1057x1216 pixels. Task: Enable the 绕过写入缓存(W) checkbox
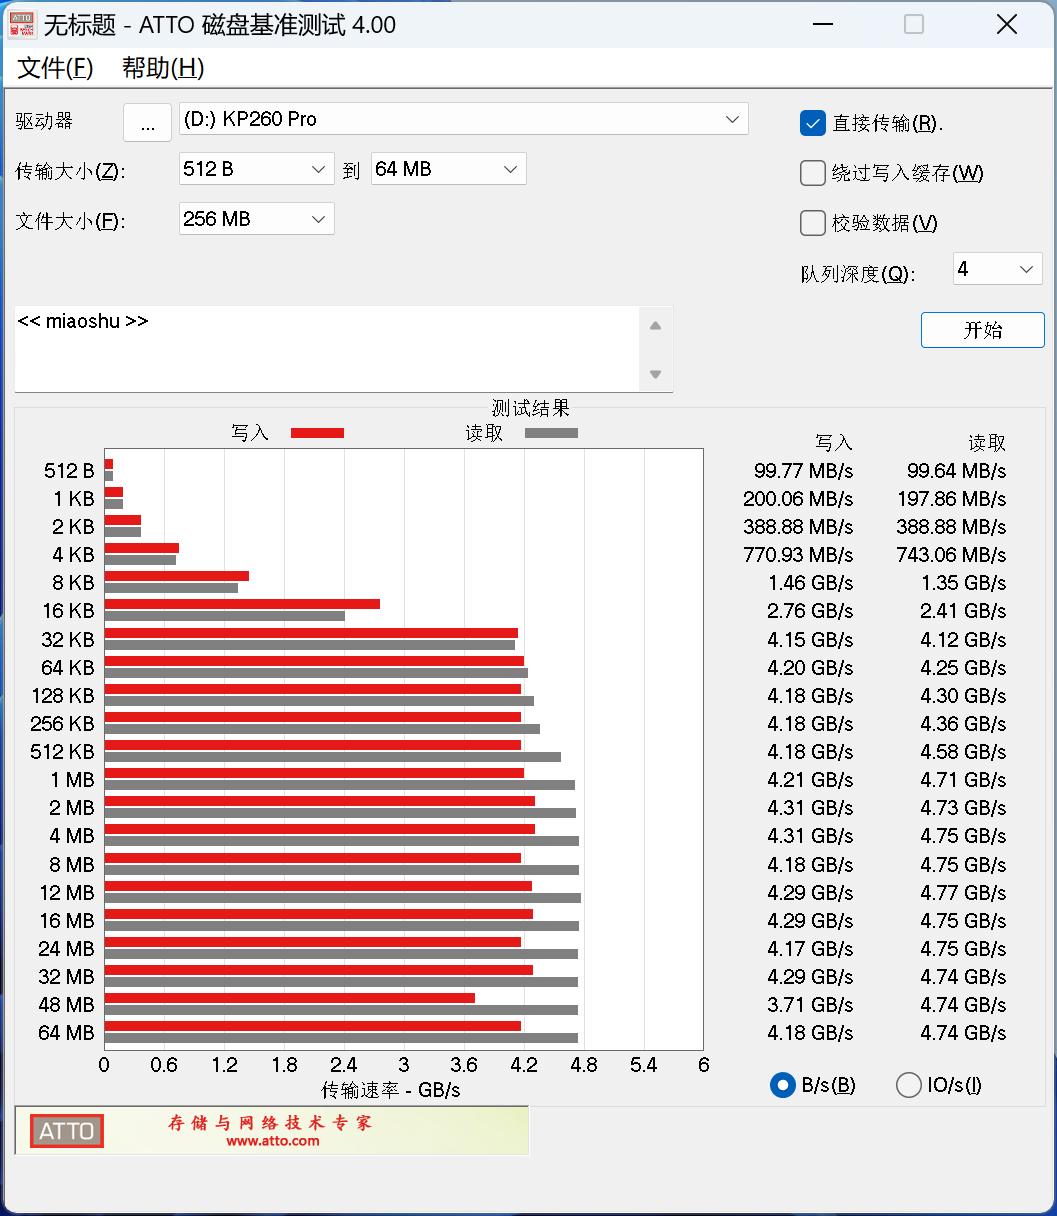pos(812,173)
